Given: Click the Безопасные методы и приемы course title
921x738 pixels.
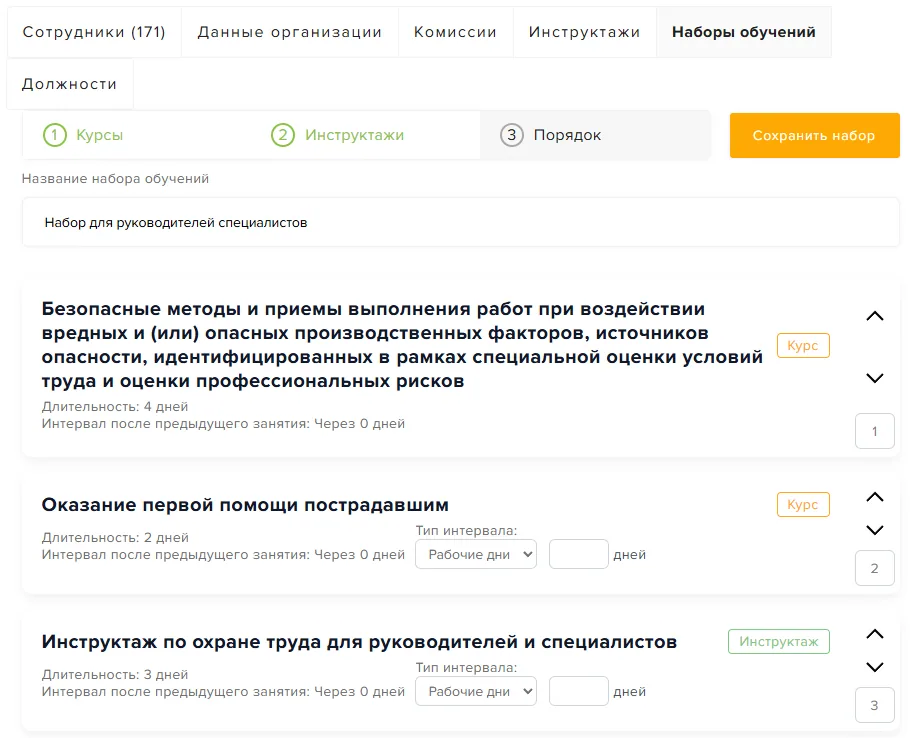Looking at the screenshot, I should pyautogui.click(x=402, y=345).
